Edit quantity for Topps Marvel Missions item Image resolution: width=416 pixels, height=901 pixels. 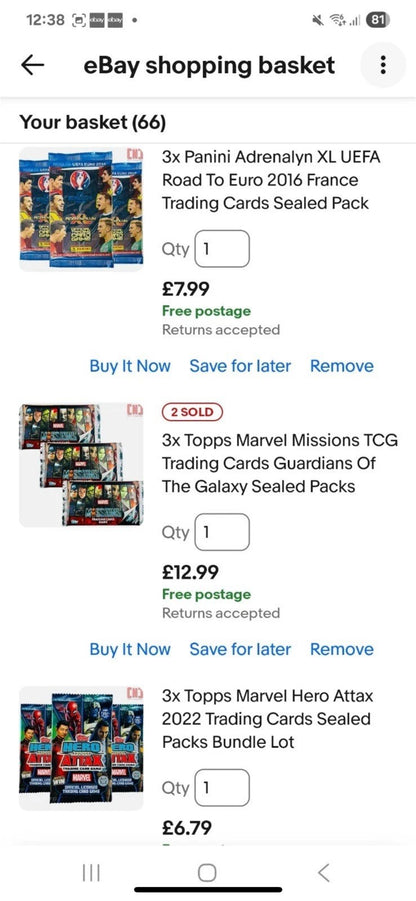[222, 532]
